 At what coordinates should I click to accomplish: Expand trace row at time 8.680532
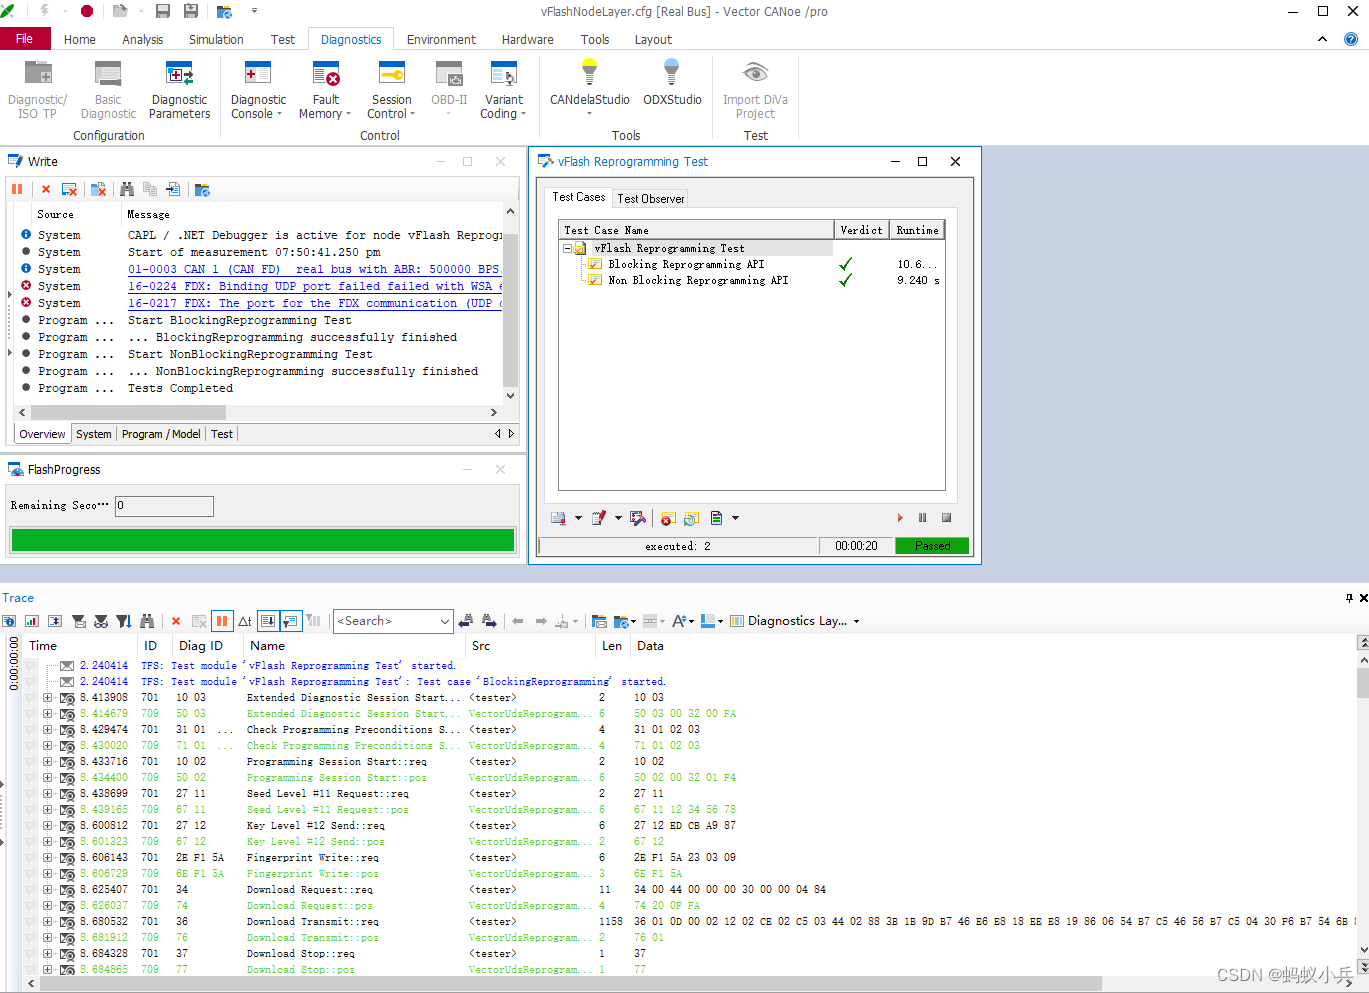(x=47, y=922)
